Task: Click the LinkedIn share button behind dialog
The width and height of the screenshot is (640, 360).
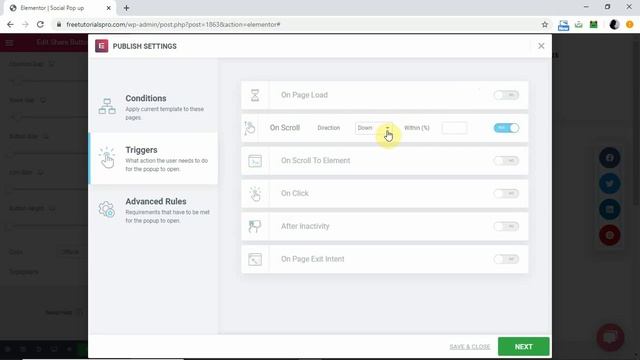Action: pyautogui.click(x=609, y=209)
